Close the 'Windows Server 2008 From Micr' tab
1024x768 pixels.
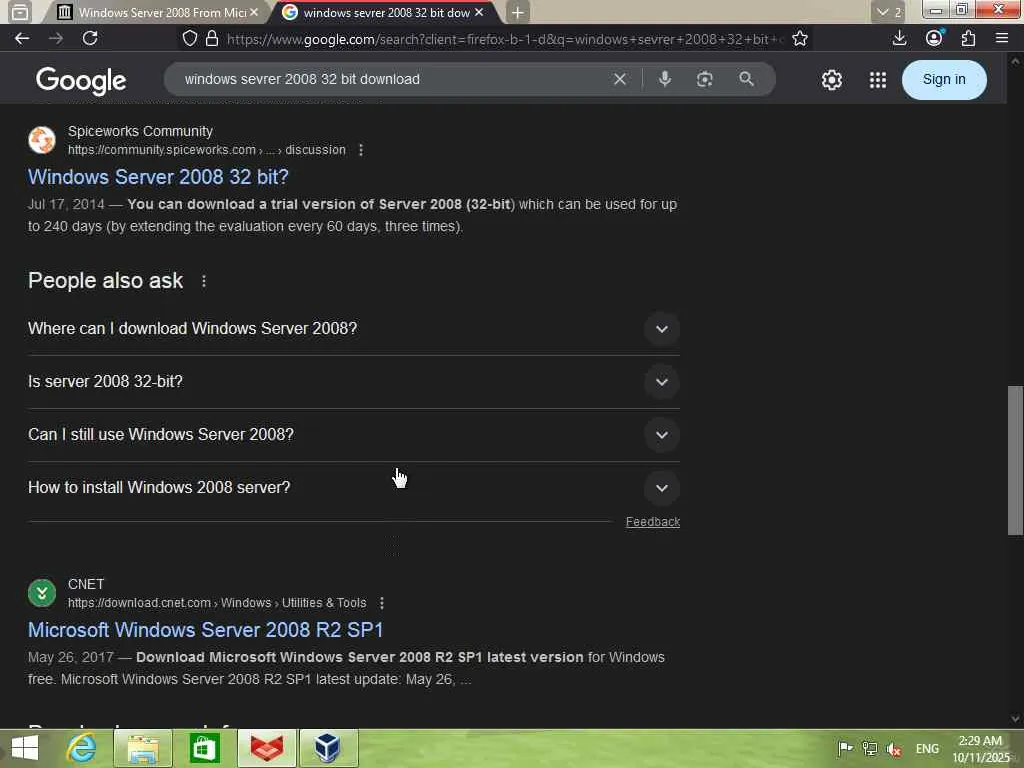point(254,12)
